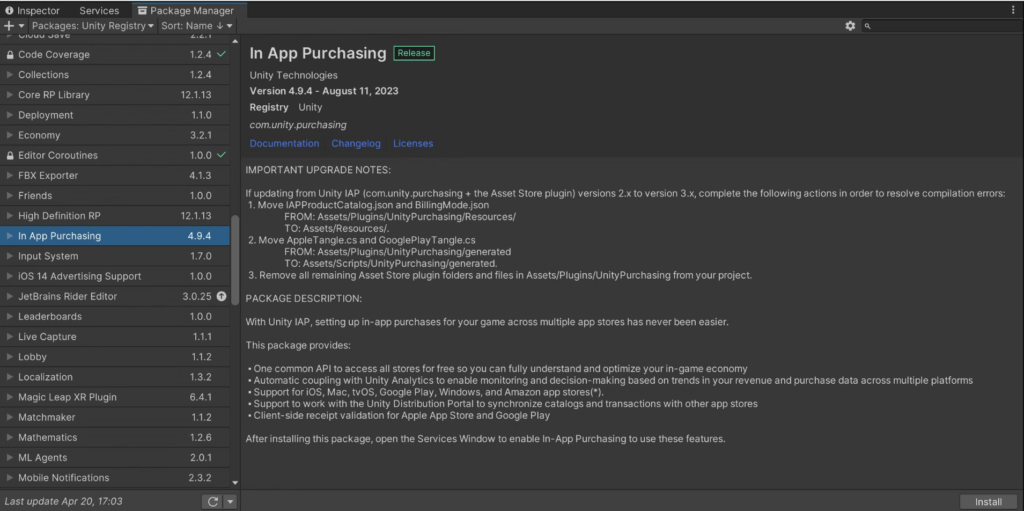Click the add package plus icon
This screenshot has height=511, width=1024.
(8, 25)
